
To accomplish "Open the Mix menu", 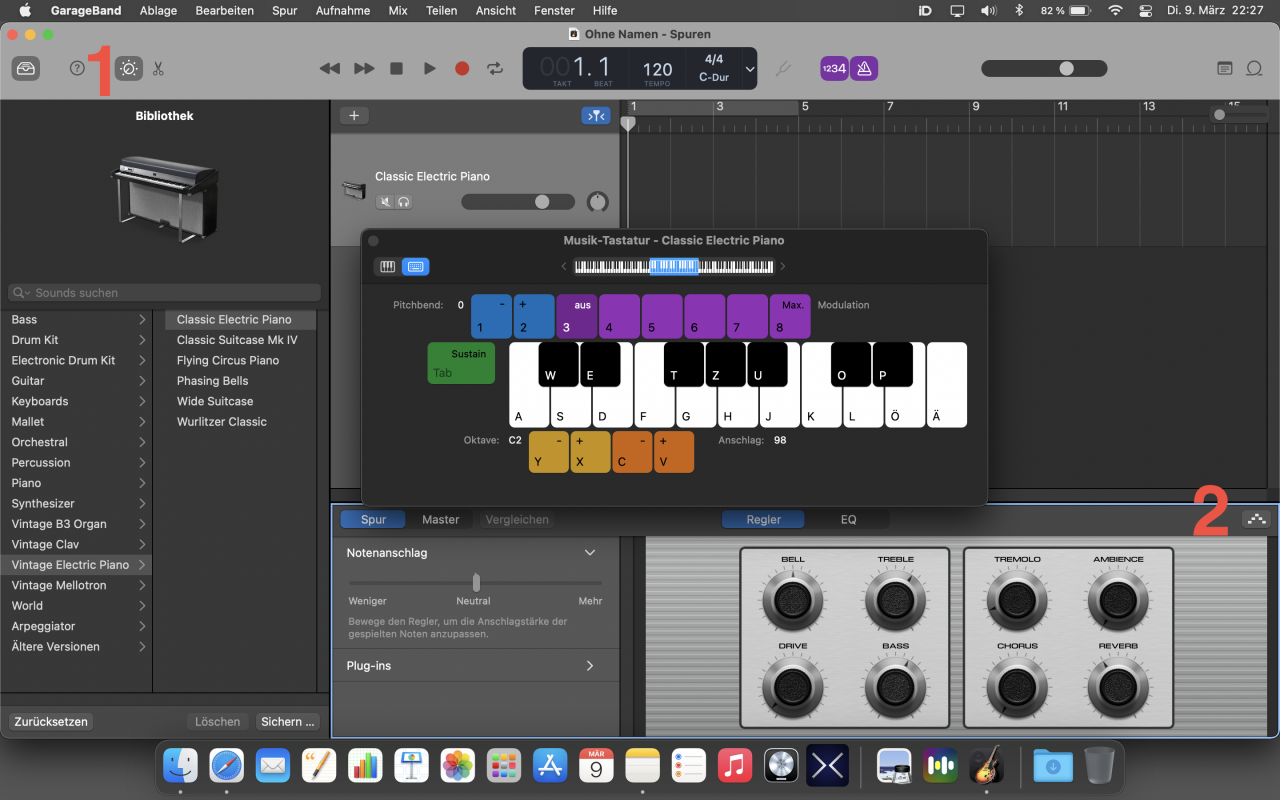I will 398,11.
